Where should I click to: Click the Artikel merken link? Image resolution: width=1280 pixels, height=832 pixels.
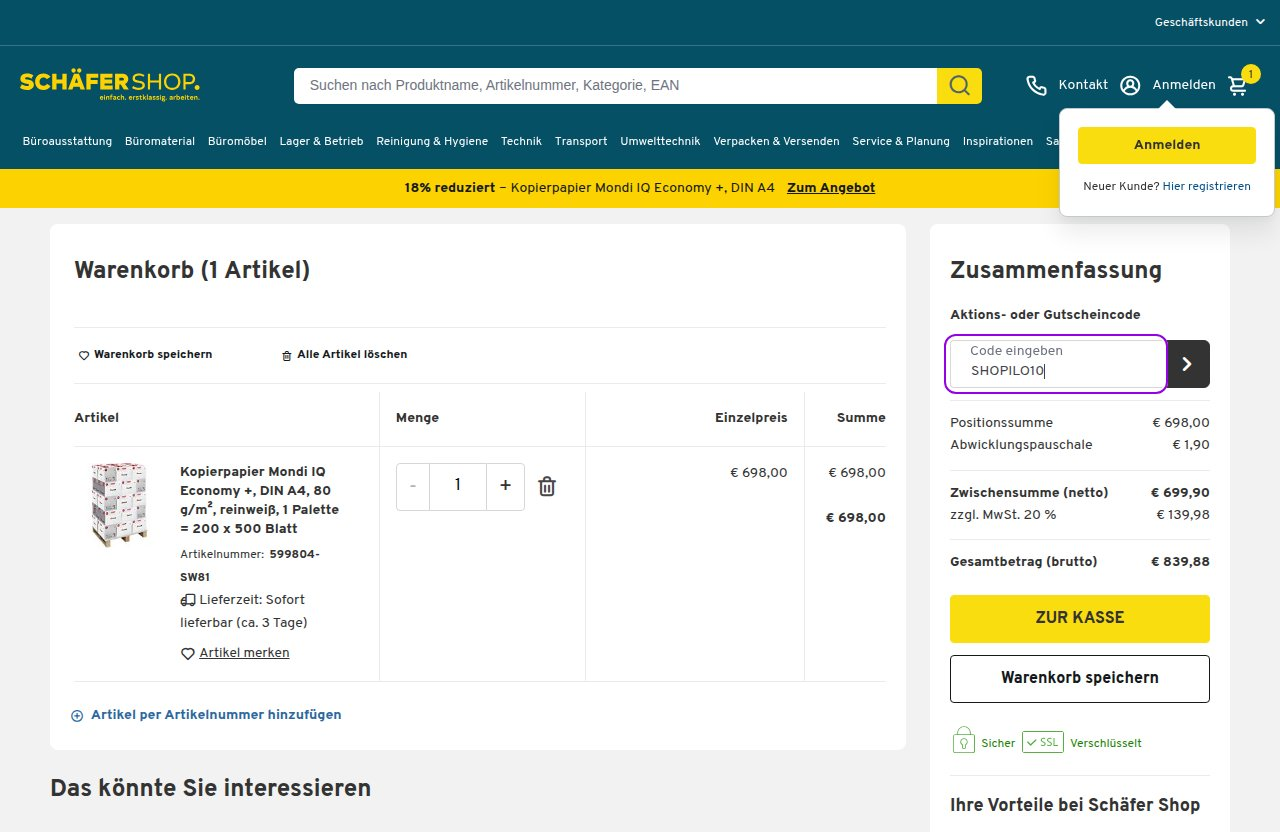tap(244, 653)
